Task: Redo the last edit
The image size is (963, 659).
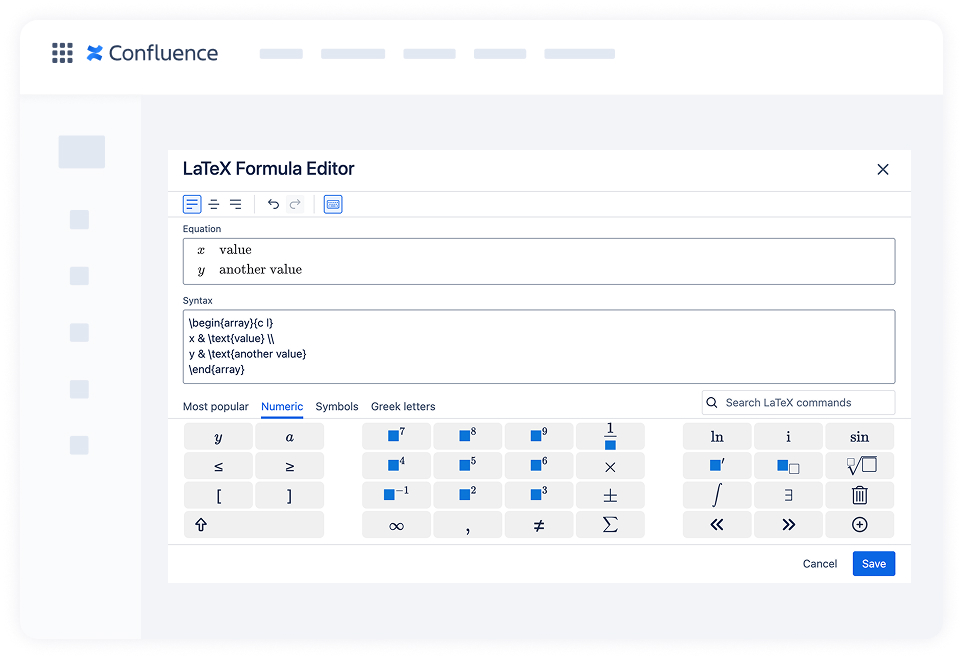Action: [x=295, y=205]
